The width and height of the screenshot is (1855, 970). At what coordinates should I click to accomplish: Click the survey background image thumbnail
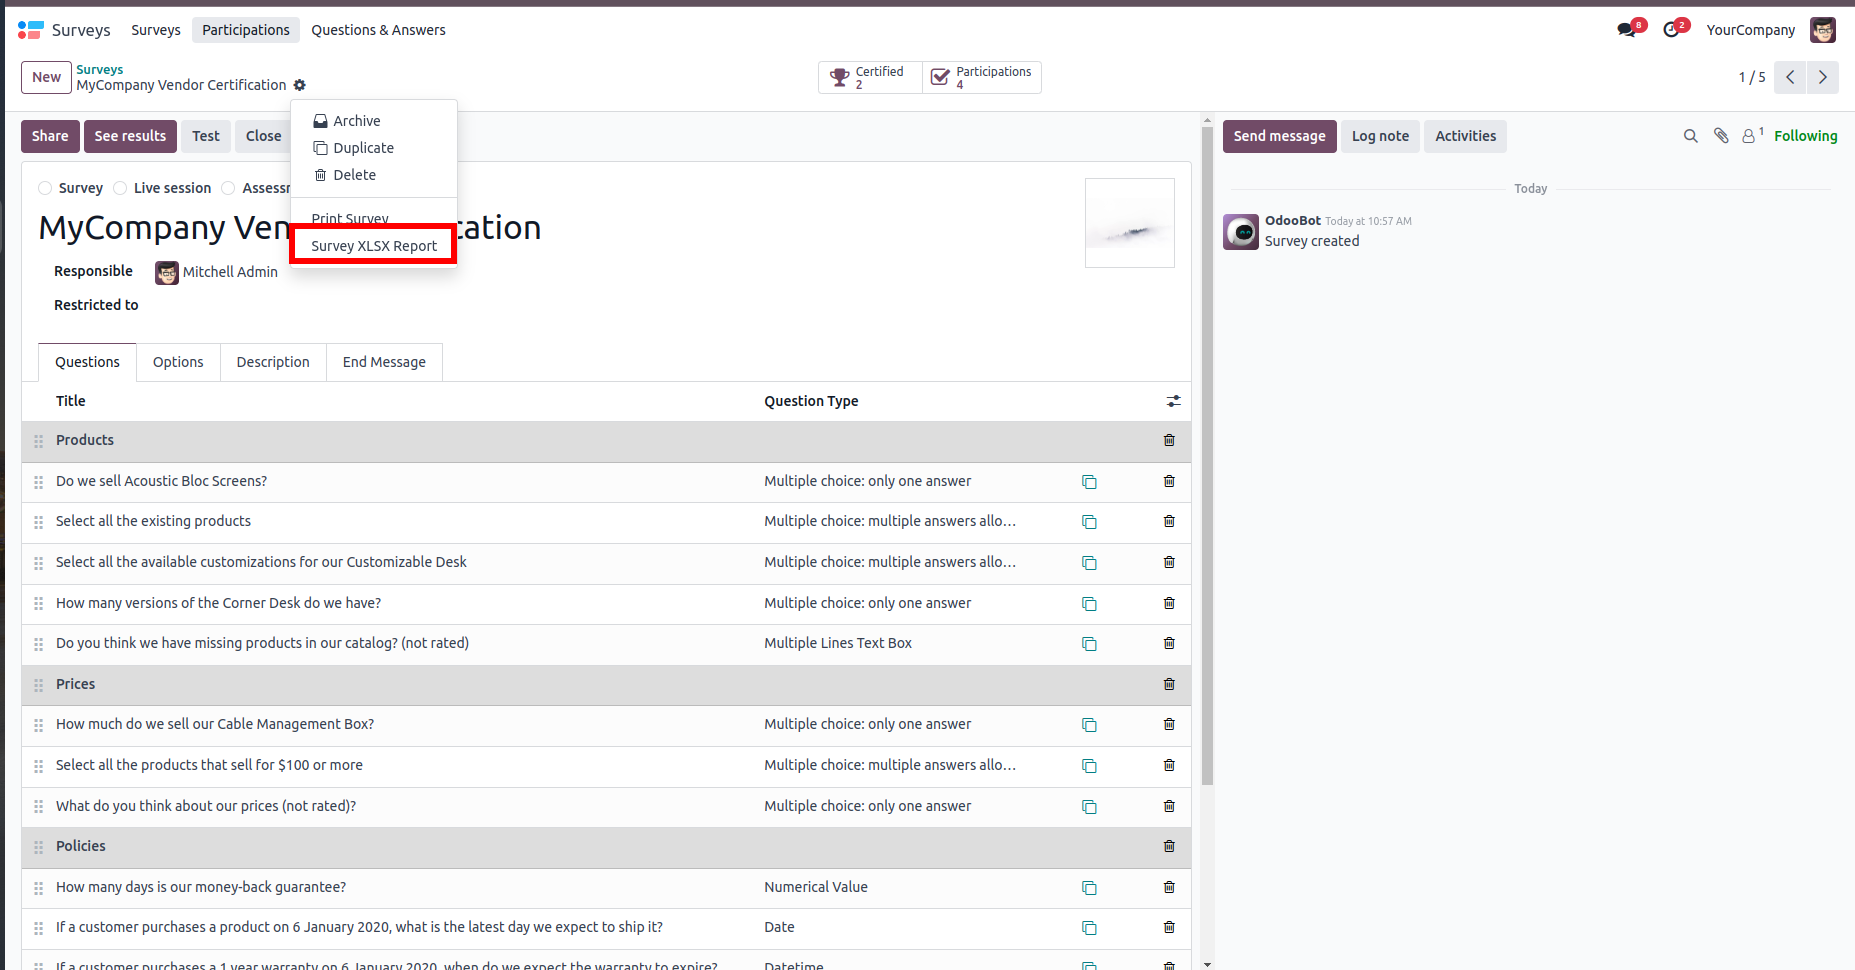coord(1129,223)
